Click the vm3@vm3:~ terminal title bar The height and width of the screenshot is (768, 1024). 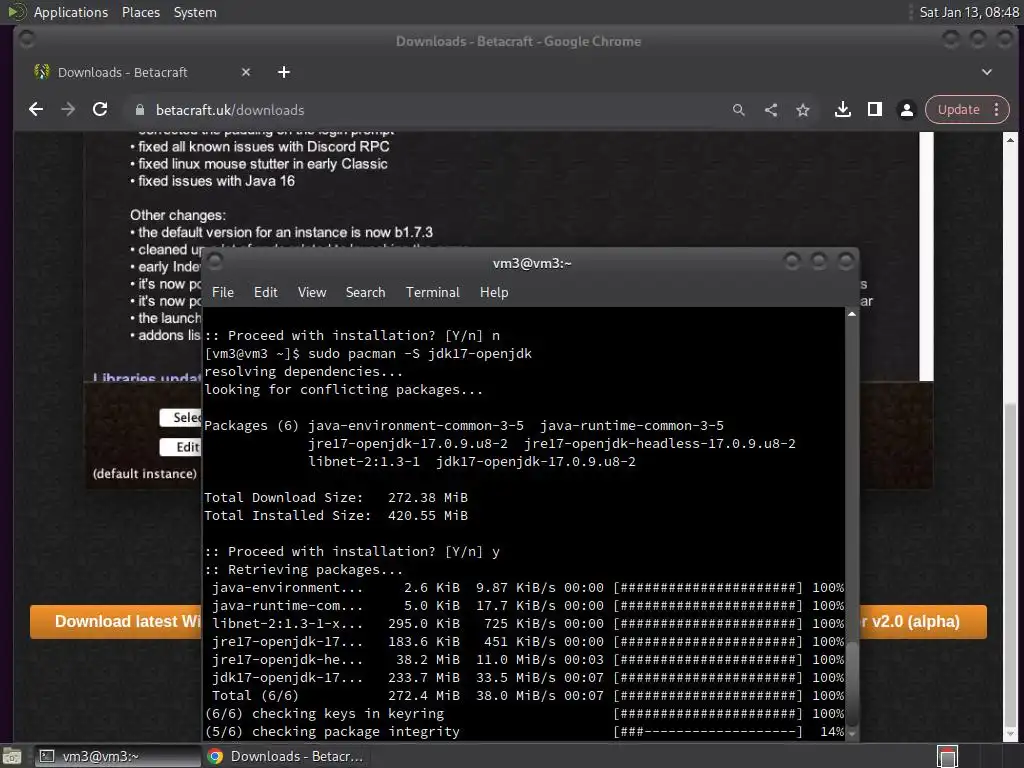pos(532,263)
